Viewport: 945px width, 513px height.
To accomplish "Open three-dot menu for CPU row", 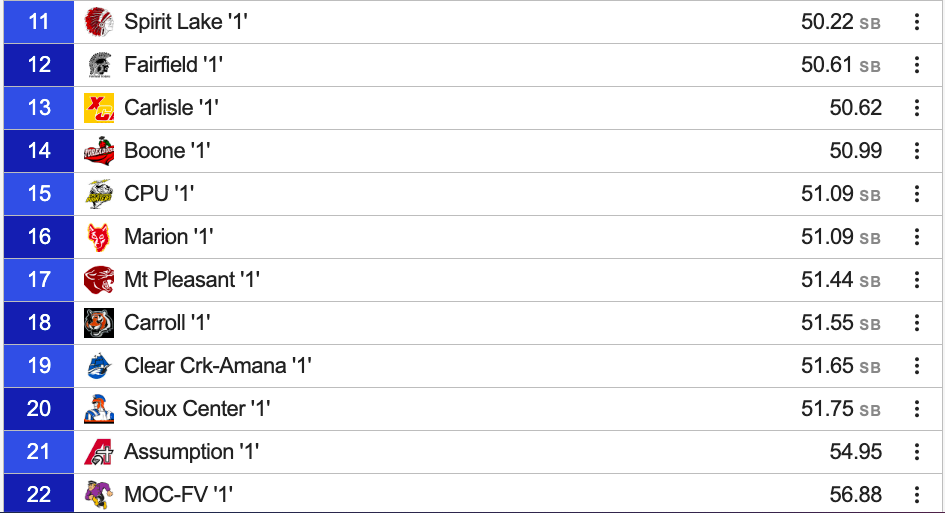I will point(917,194).
